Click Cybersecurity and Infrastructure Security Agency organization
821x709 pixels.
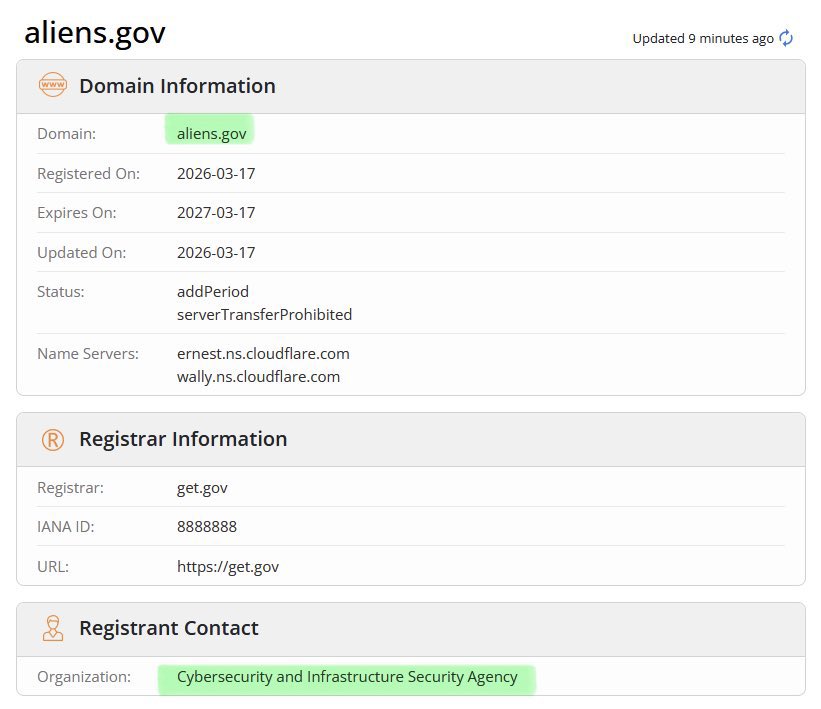[347, 677]
